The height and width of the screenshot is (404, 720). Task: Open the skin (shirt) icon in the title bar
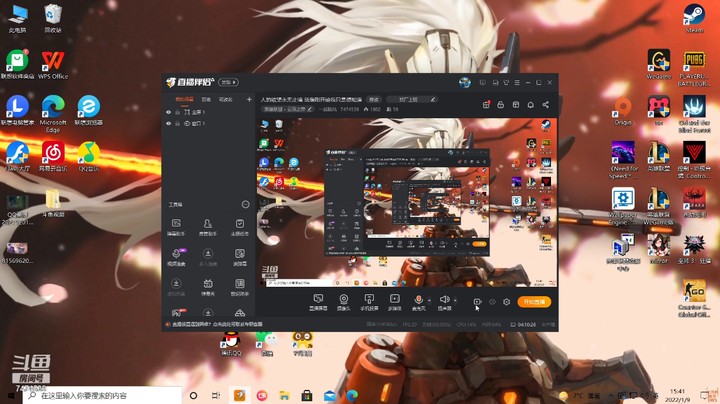(x=506, y=83)
